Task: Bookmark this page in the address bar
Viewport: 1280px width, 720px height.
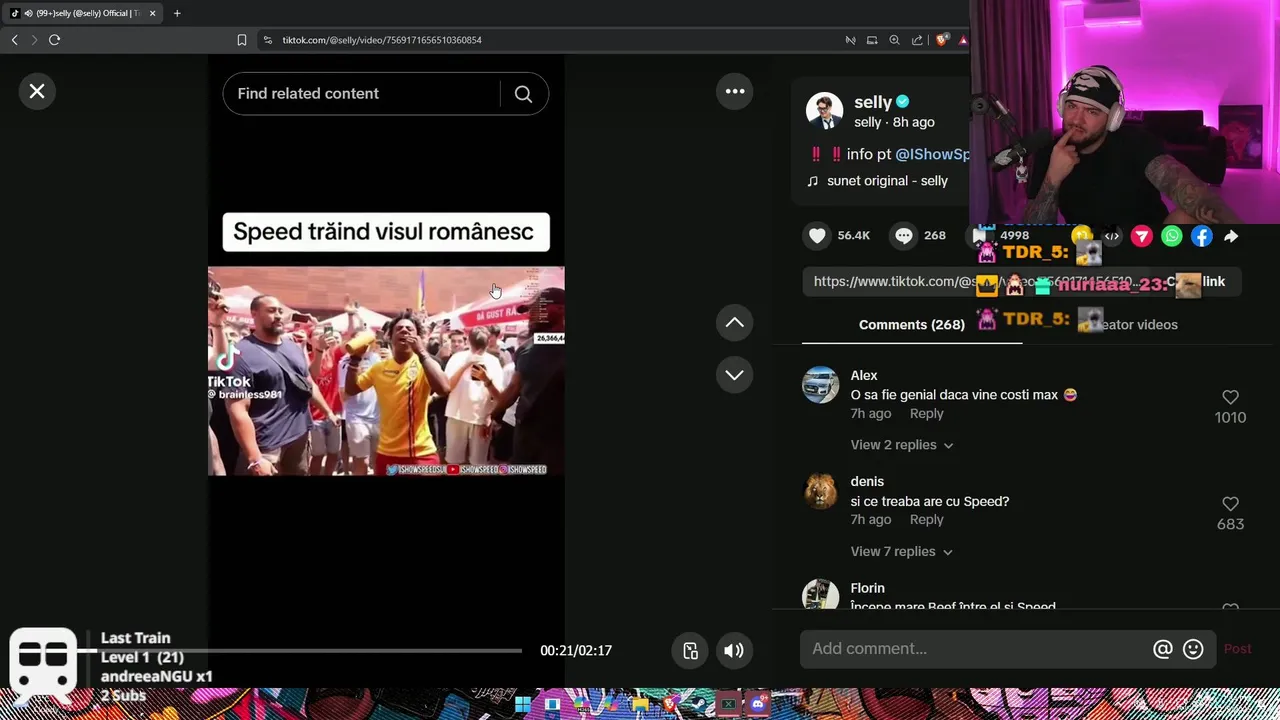Action: pyautogui.click(x=241, y=40)
